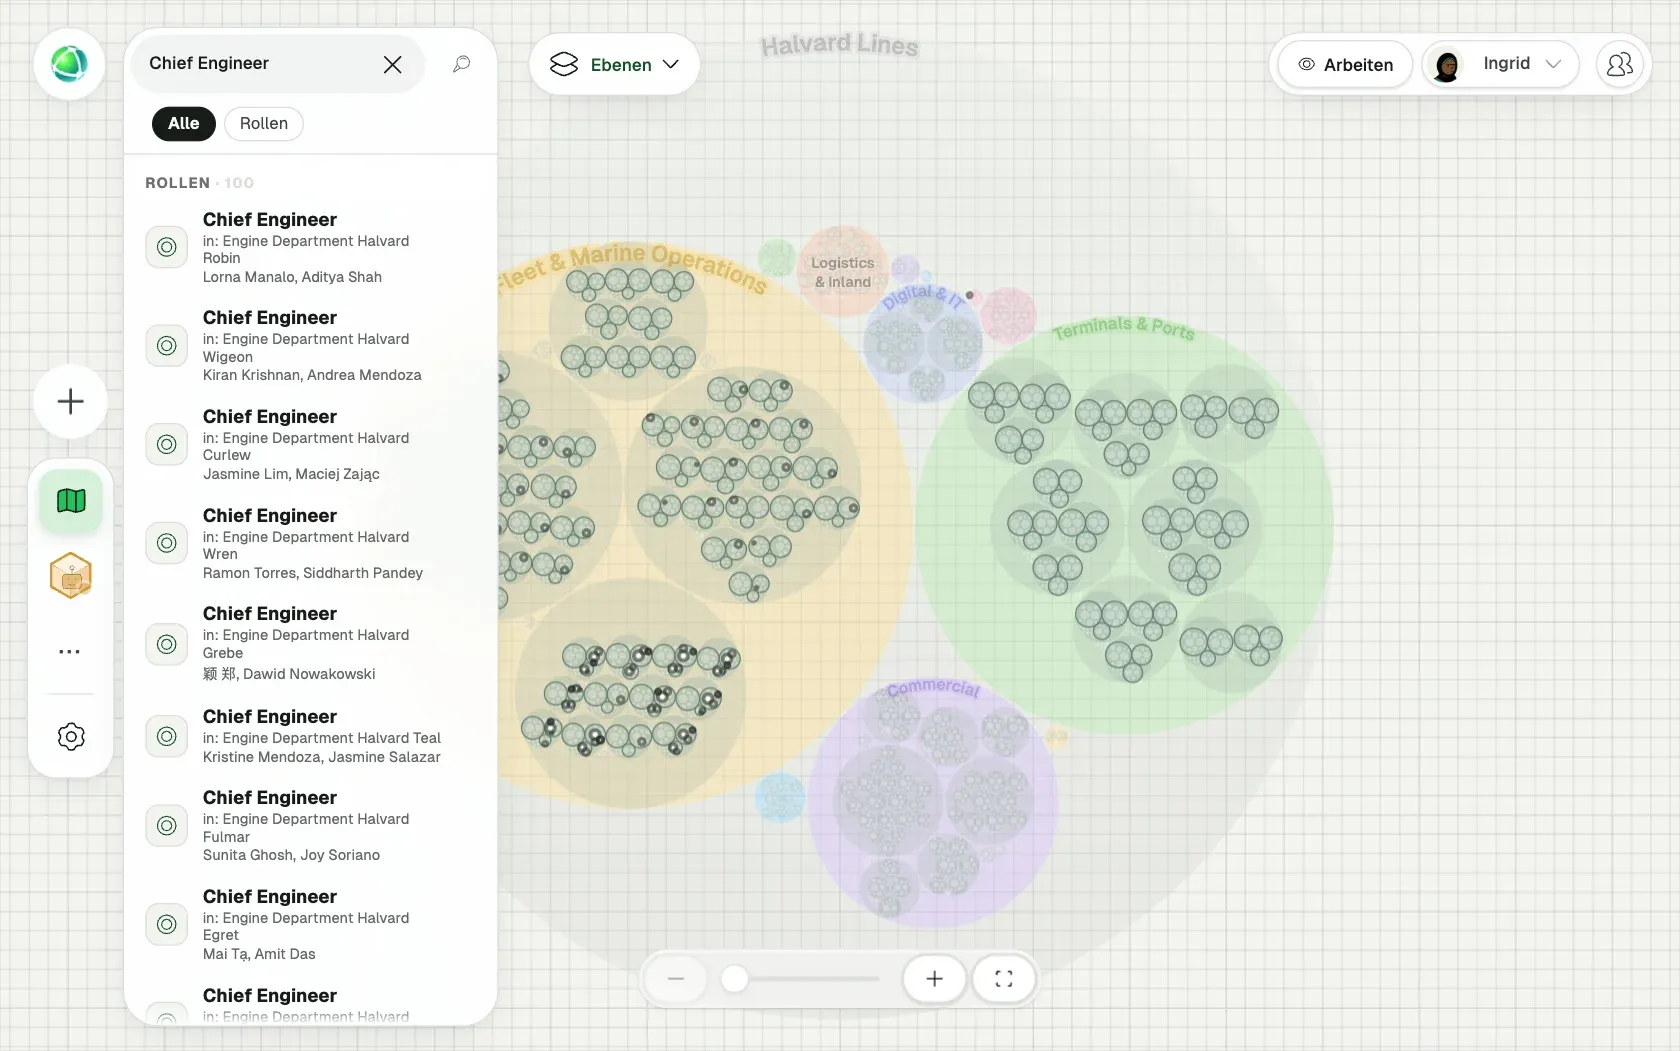Click the zoom slider handle

(735, 979)
